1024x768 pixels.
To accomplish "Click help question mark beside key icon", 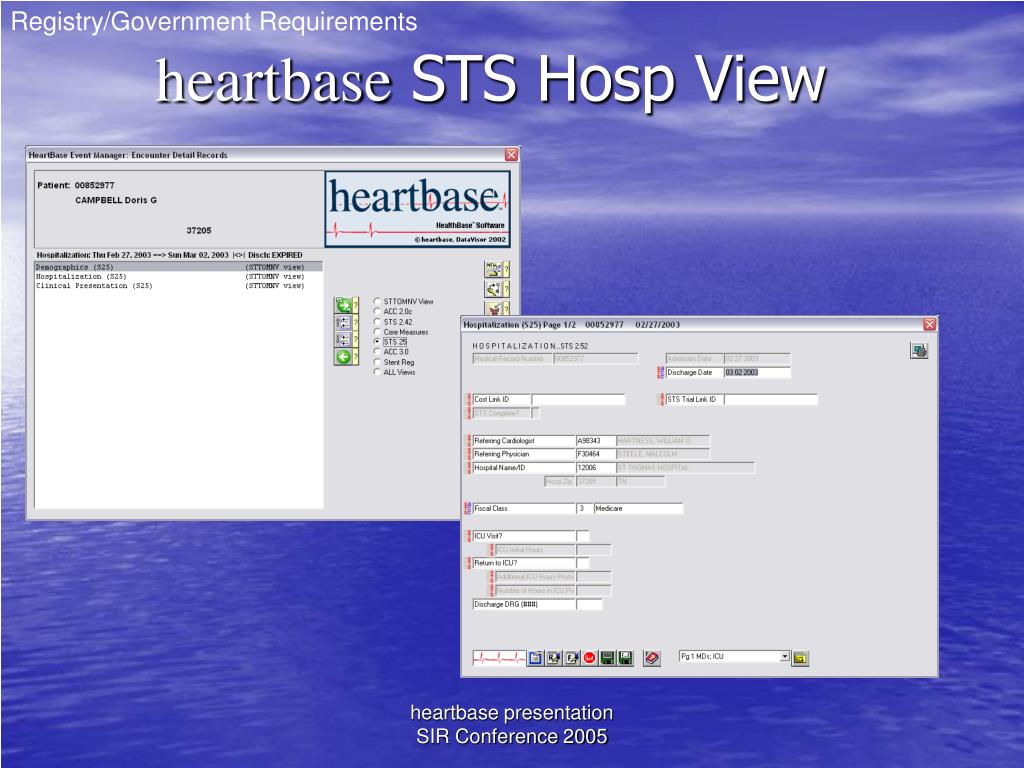I will coord(505,289).
